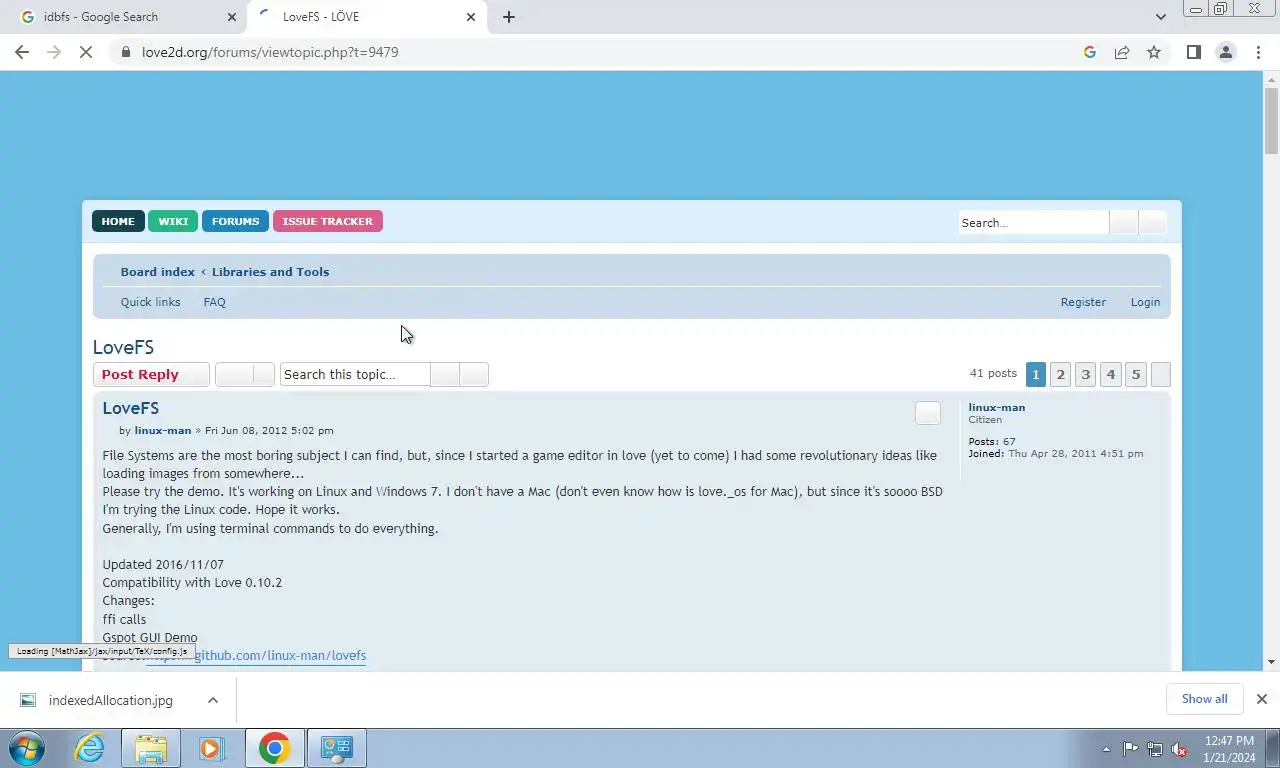The width and height of the screenshot is (1280, 768).
Task: Bookmark this page with star icon
Action: (1154, 52)
